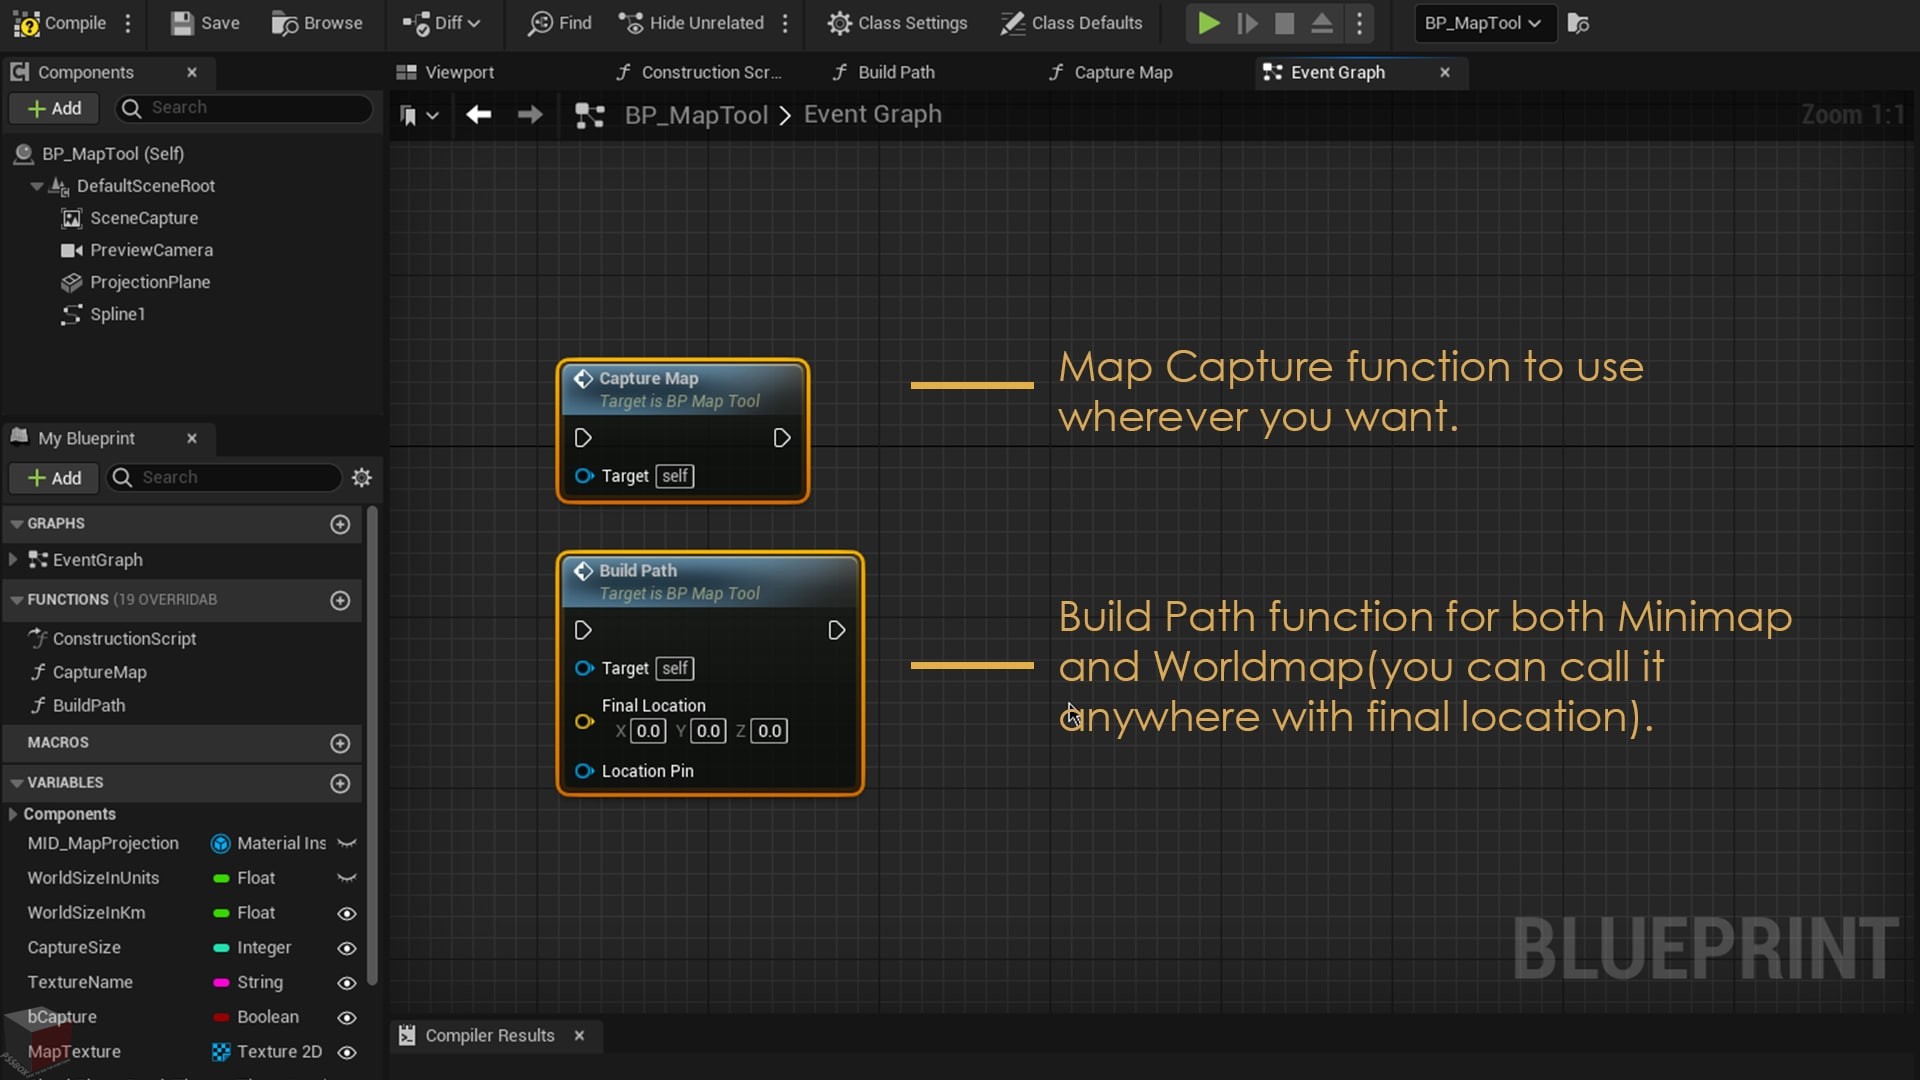Expand the MACROS section panel
Image resolution: width=1920 pixels, height=1080 pixels.
(x=58, y=742)
